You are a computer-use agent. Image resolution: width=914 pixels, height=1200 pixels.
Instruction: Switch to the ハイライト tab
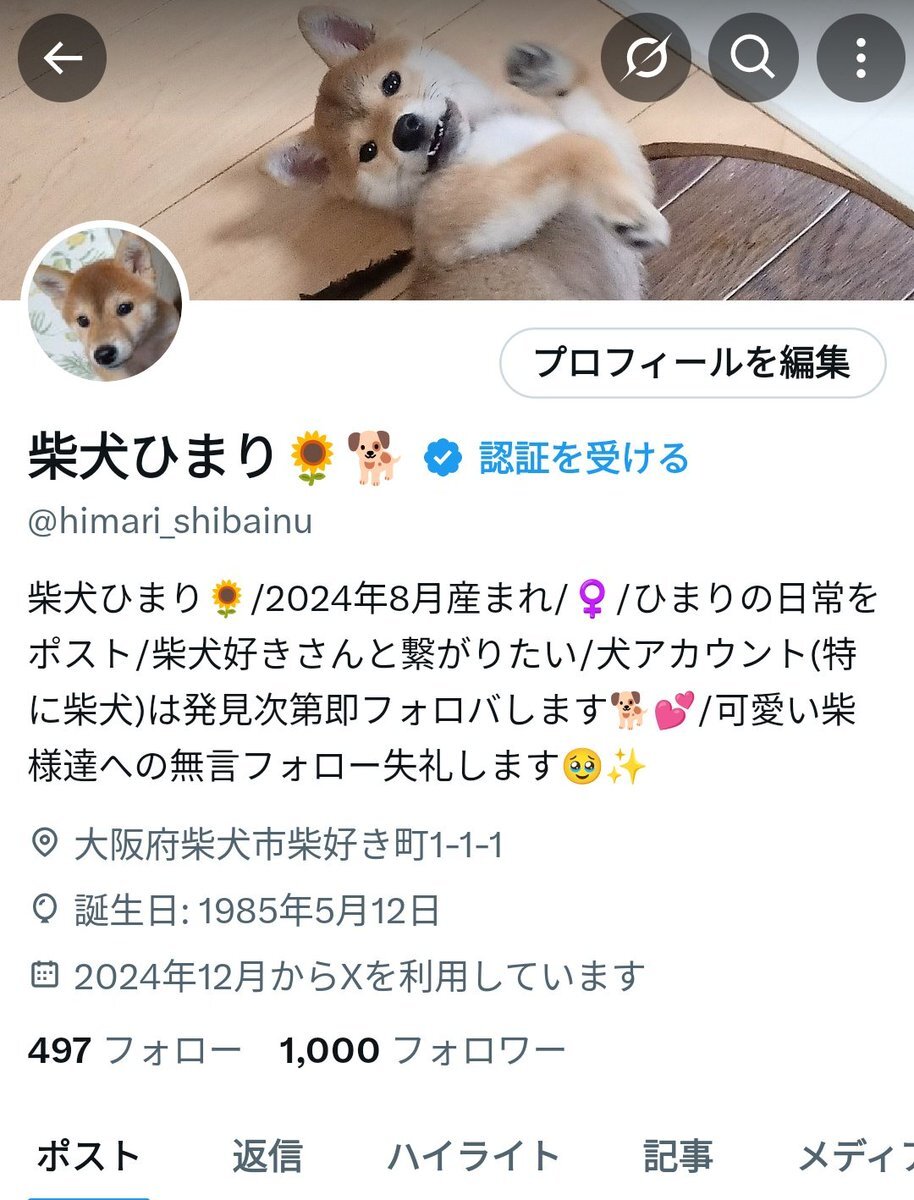[x=473, y=1156]
